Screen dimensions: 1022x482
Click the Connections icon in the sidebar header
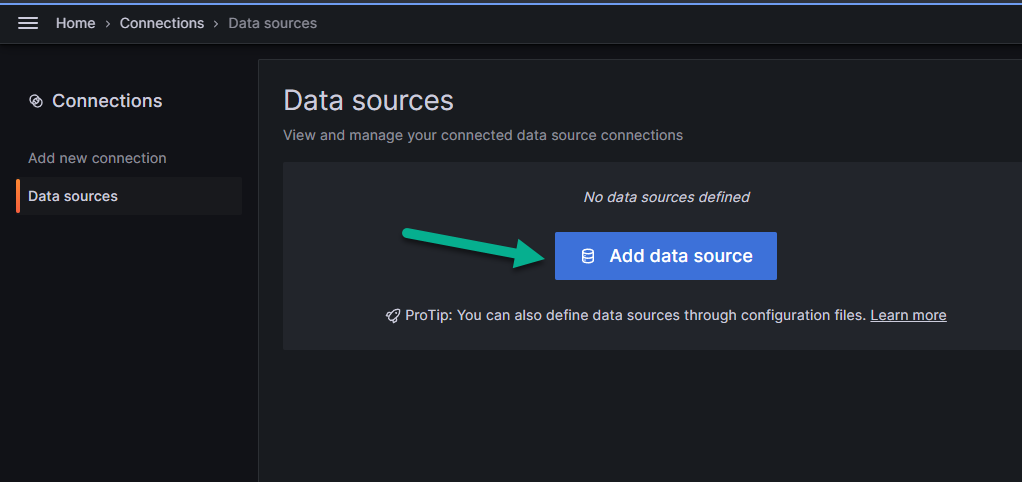(36, 101)
